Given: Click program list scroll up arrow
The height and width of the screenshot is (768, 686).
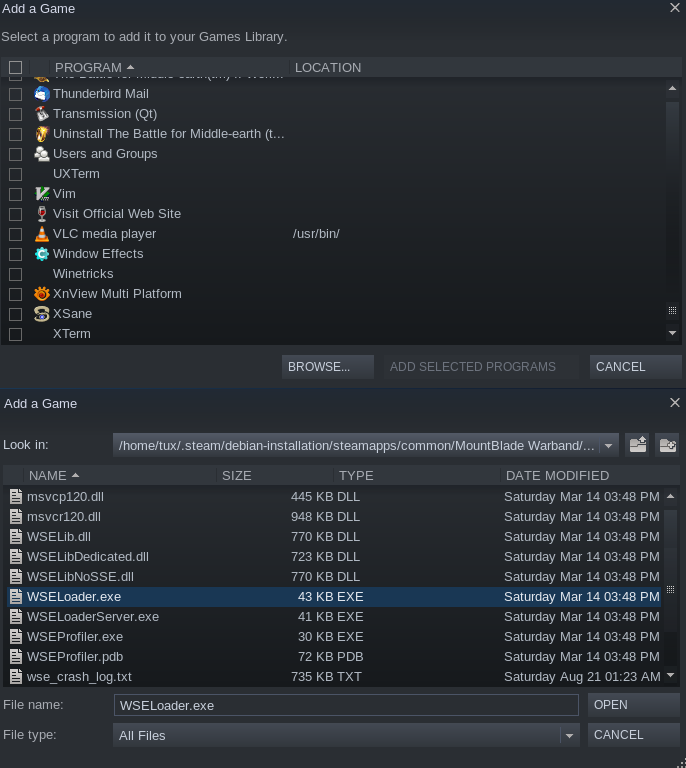Looking at the screenshot, I should (672, 89).
